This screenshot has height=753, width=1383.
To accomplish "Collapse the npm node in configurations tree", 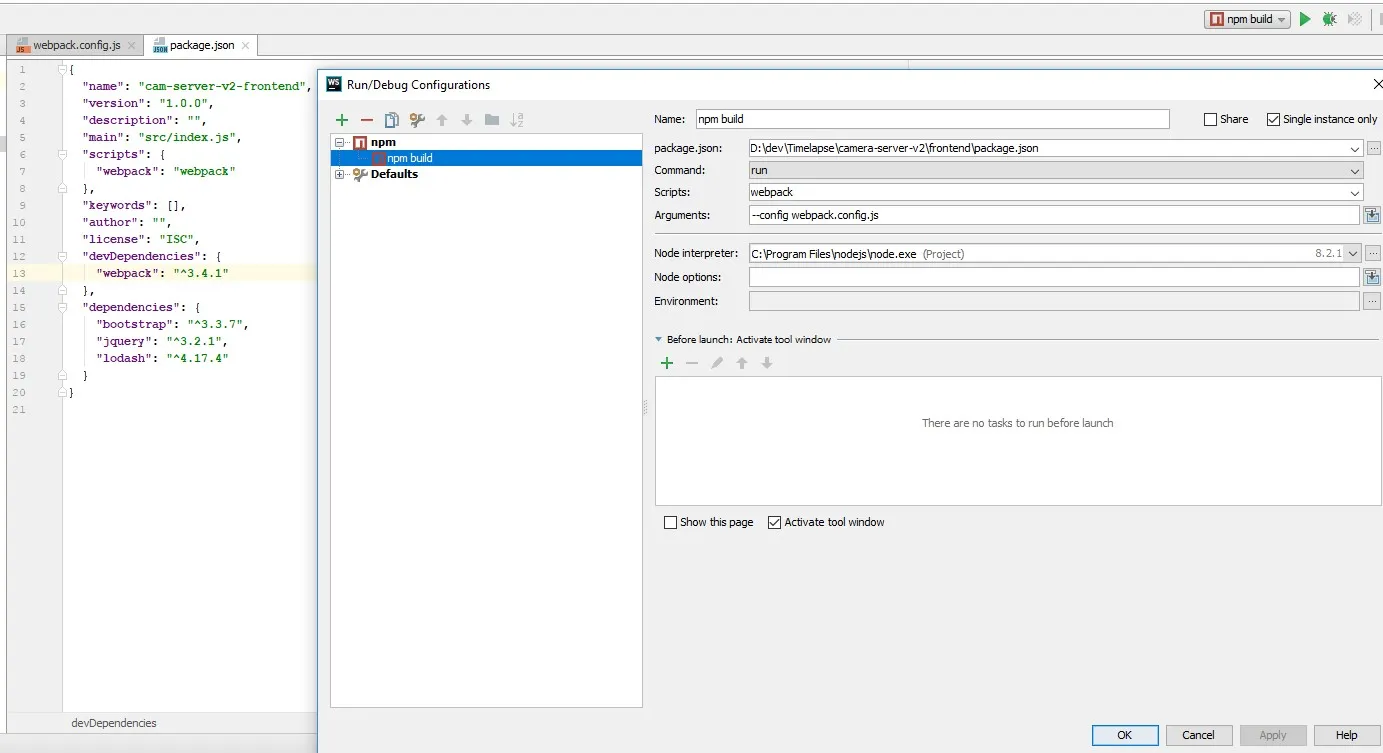I will coord(340,143).
